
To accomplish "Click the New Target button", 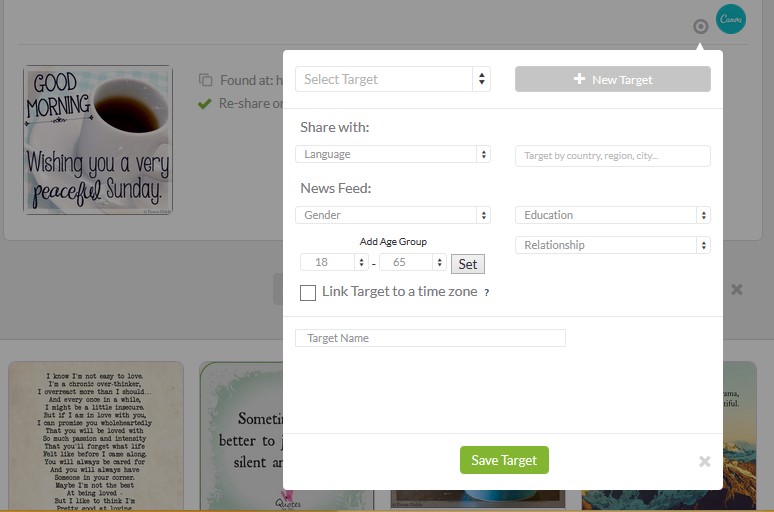I will [613, 79].
